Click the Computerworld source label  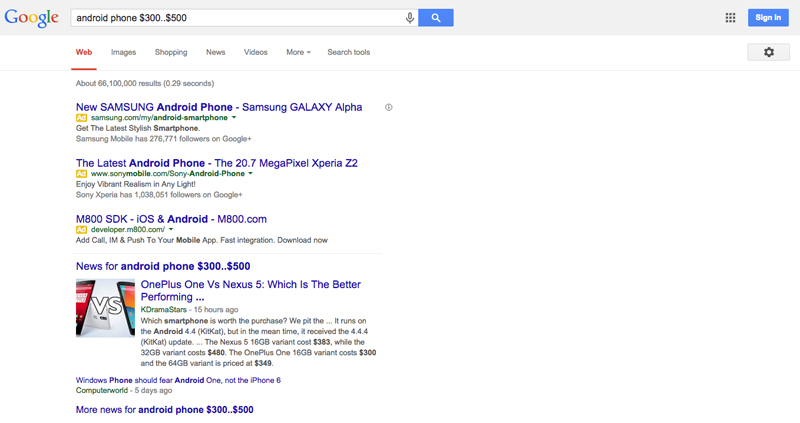[x=102, y=390]
